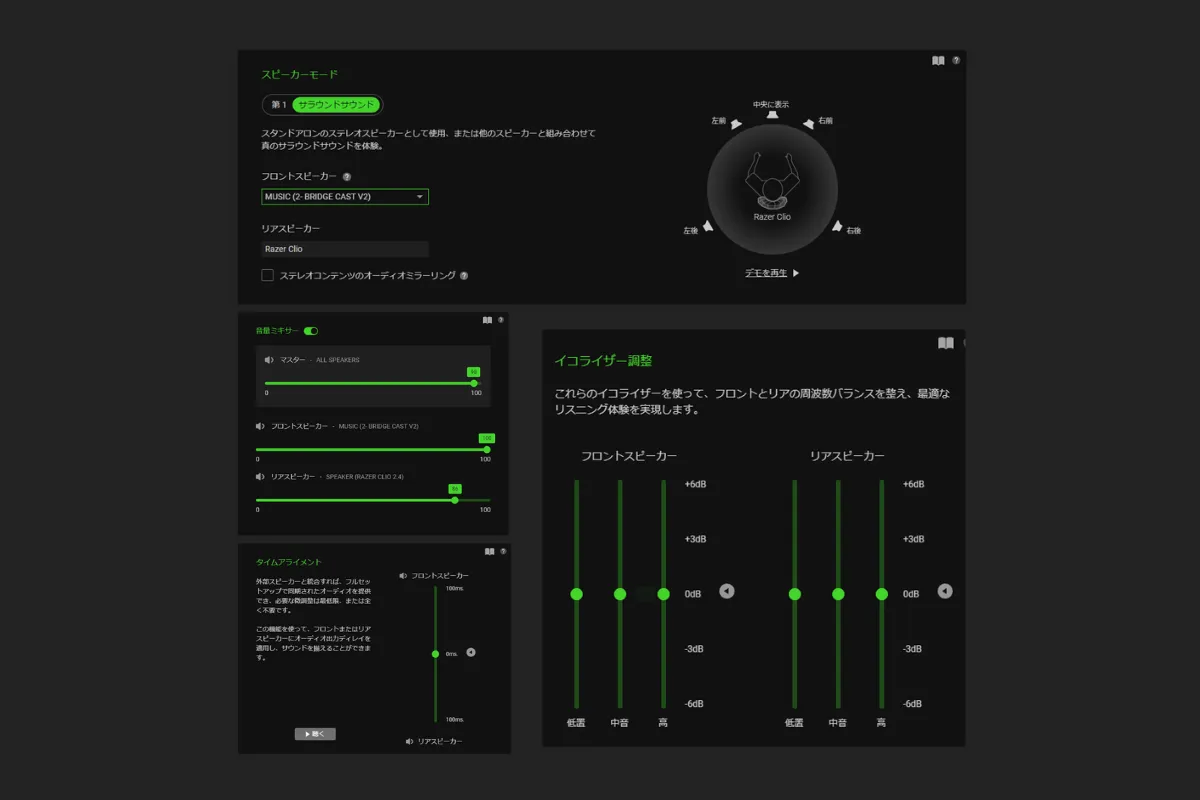Image resolution: width=1200 pixels, height=800 pixels.
Task: Switch to the 第1 speaker mode
Action: tap(278, 105)
